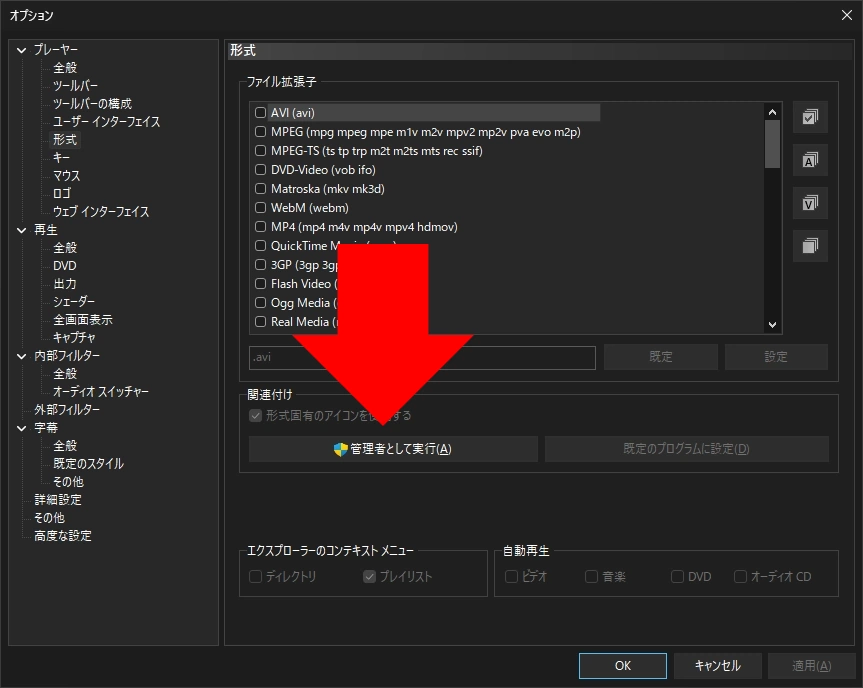Click the blank stacked-pages icon button
This screenshot has height=688, width=863.
810,245
